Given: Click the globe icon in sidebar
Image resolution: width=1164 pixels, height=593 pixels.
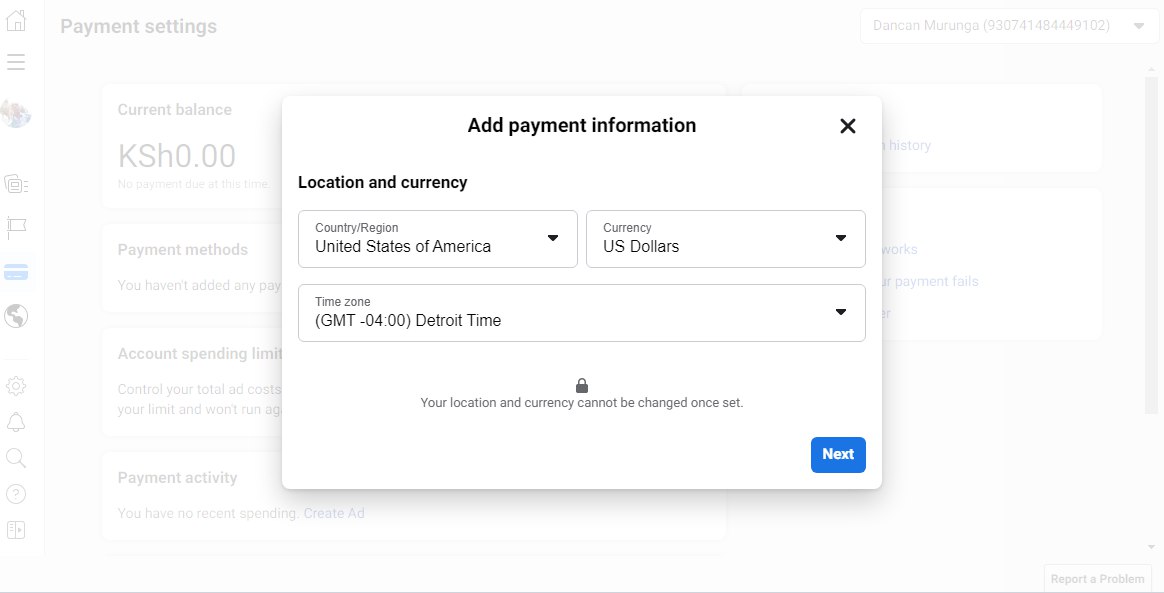Looking at the screenshot, I should pyautogui.click(x=16, y=317).
